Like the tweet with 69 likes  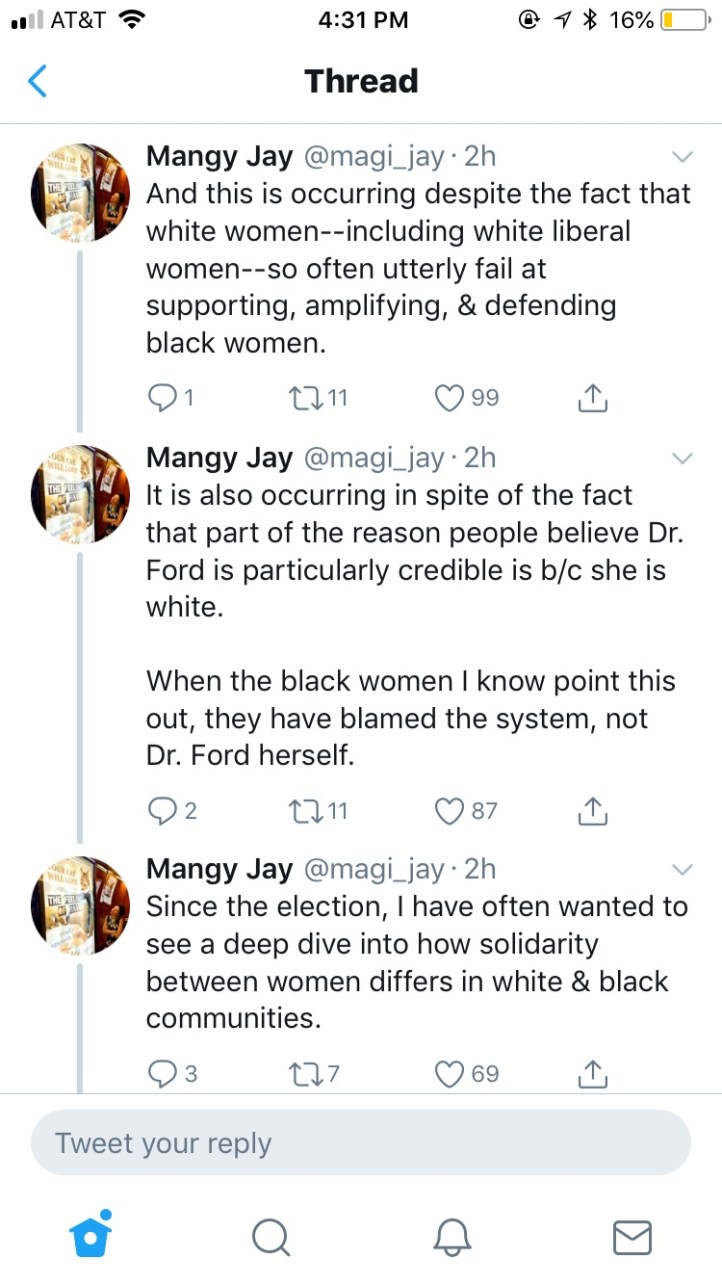[x=449, y=1074]
